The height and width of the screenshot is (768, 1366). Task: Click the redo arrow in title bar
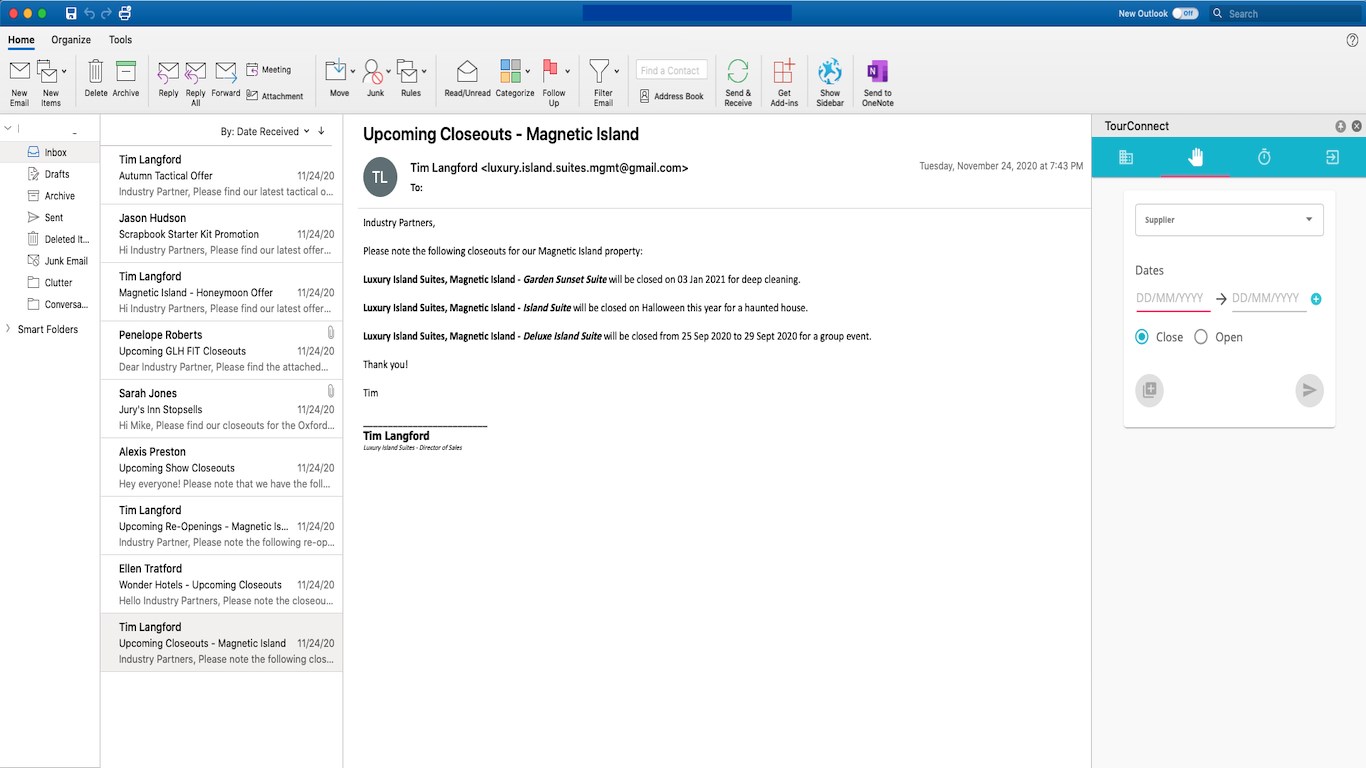click(106, 13)
